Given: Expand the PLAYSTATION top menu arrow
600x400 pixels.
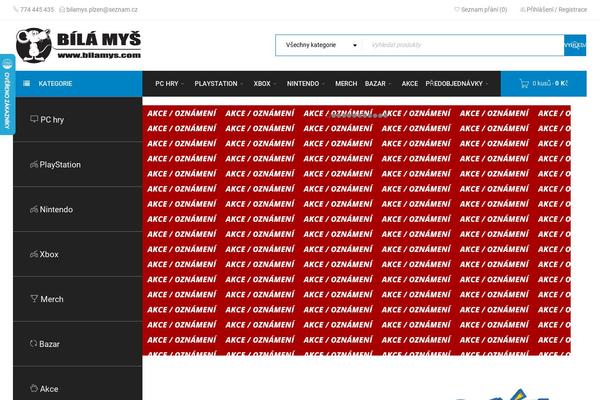Looking at the screenshot, I should pos(241,84).
